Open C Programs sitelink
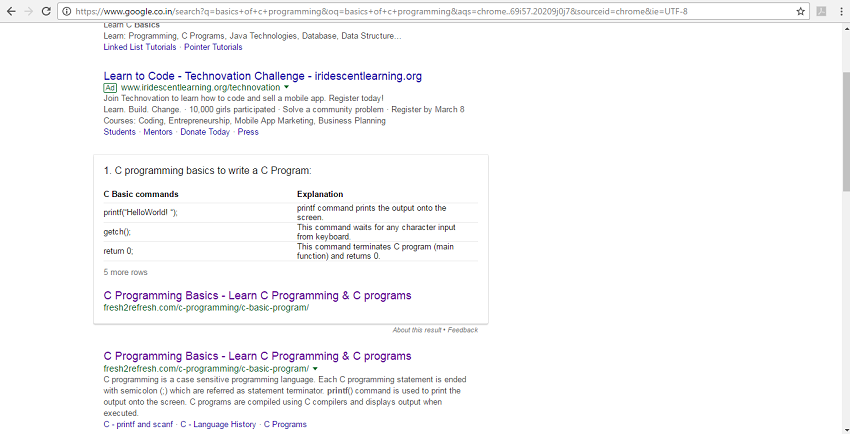Screen dimensions: 850x434 (x=285, y=424)
